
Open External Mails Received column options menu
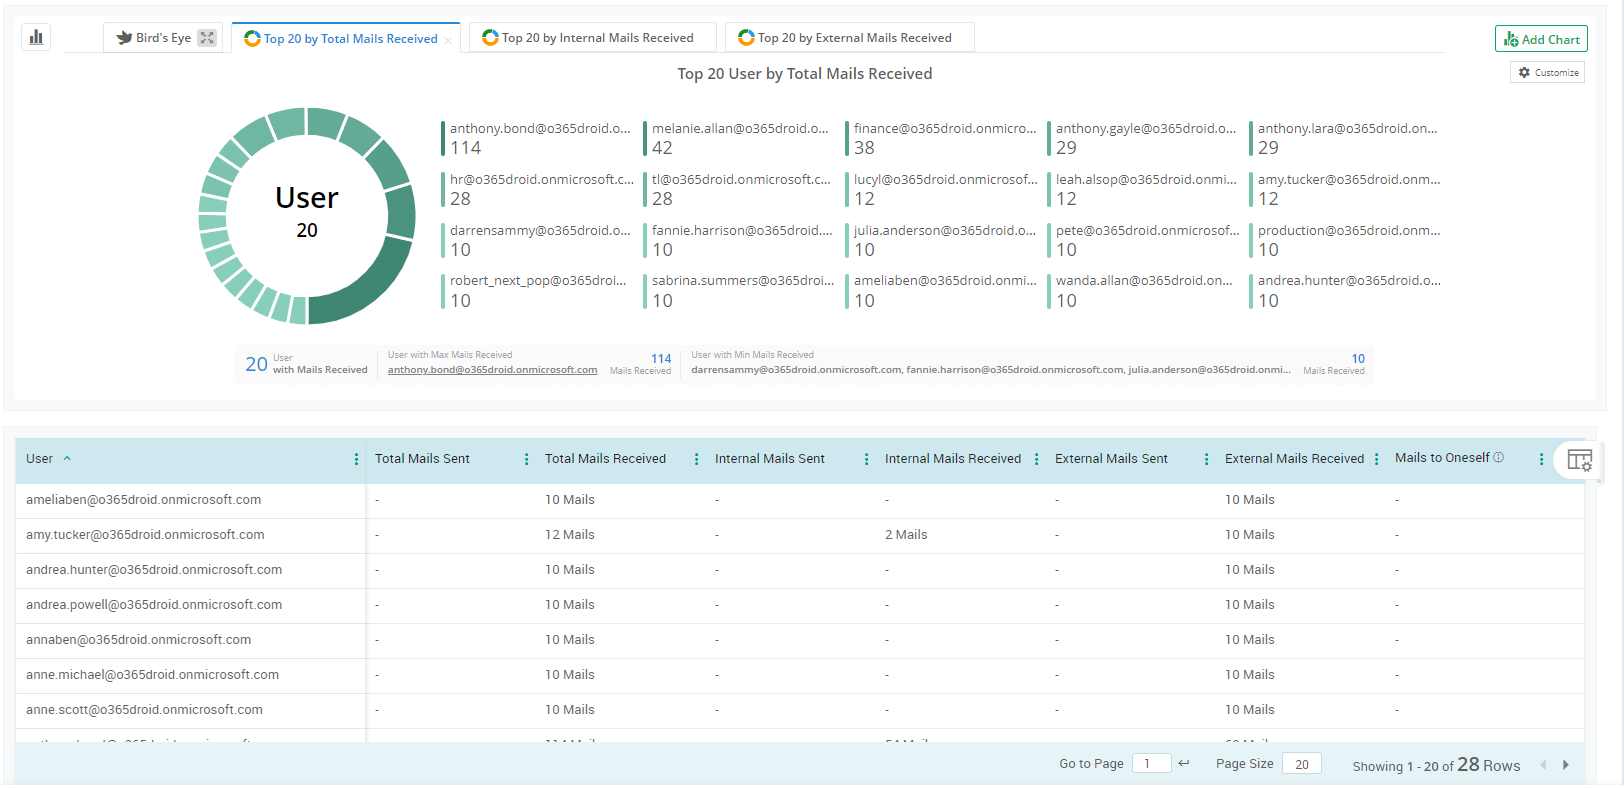pos(1376,459)
